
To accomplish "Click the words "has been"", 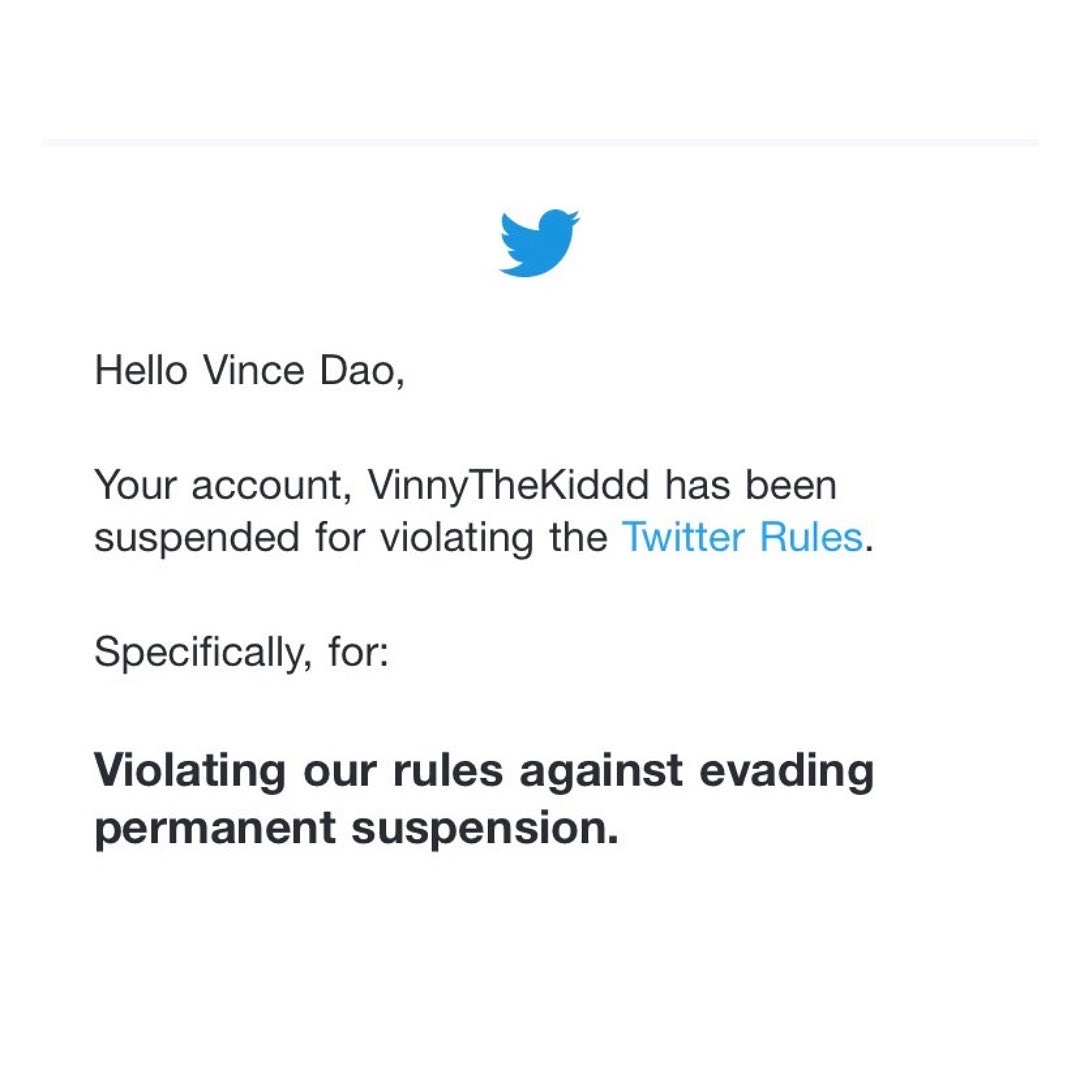I will click(x=750, y=487).
